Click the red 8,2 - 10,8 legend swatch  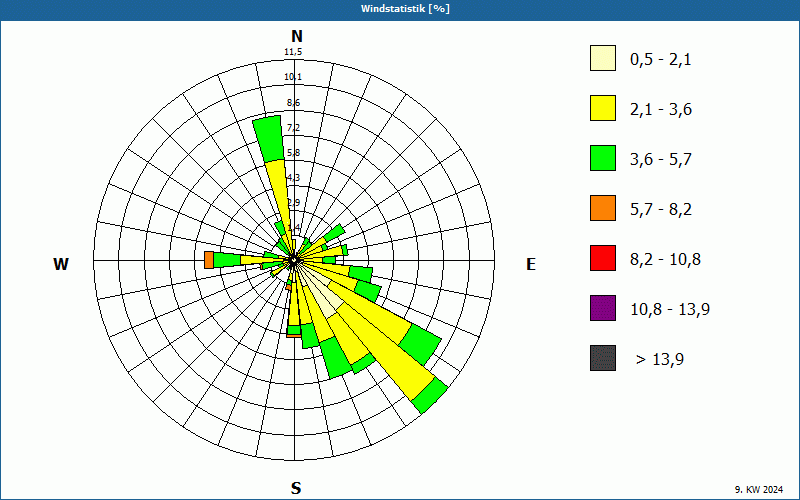tap(603, 258)
